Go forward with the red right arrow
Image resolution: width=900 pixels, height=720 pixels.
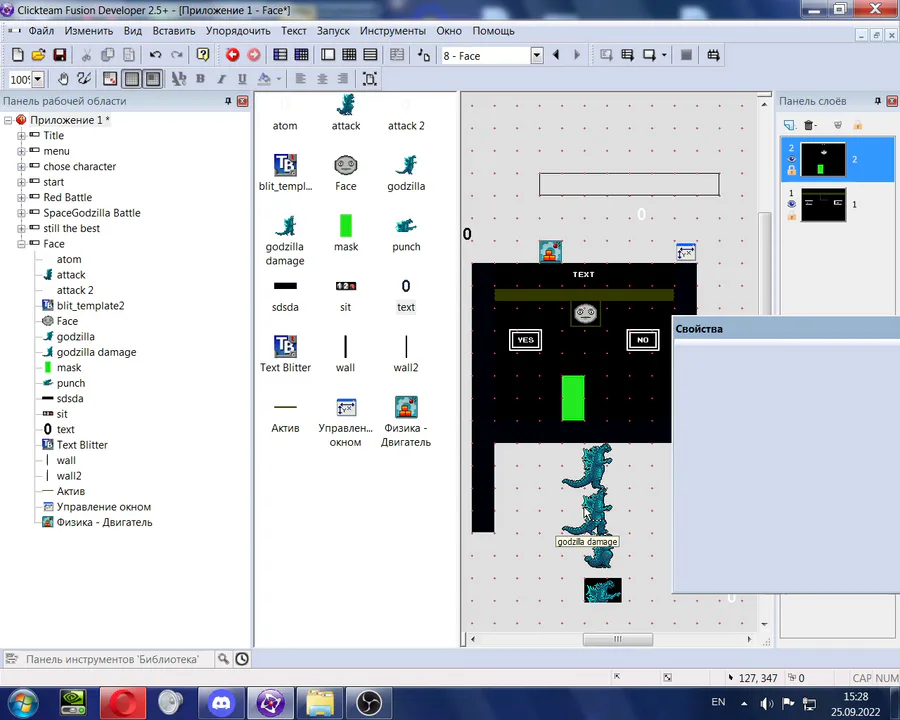click(x=254, y=55)
